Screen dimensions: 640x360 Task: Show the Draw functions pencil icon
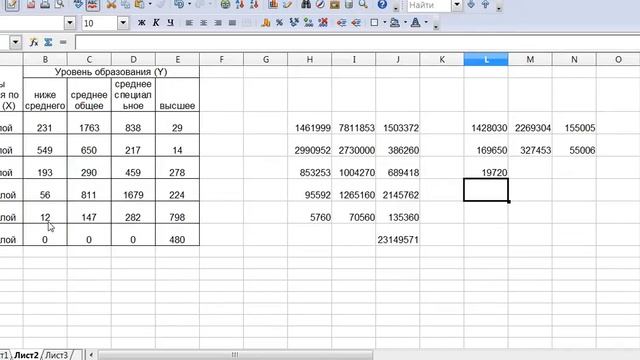pos(287,4)
